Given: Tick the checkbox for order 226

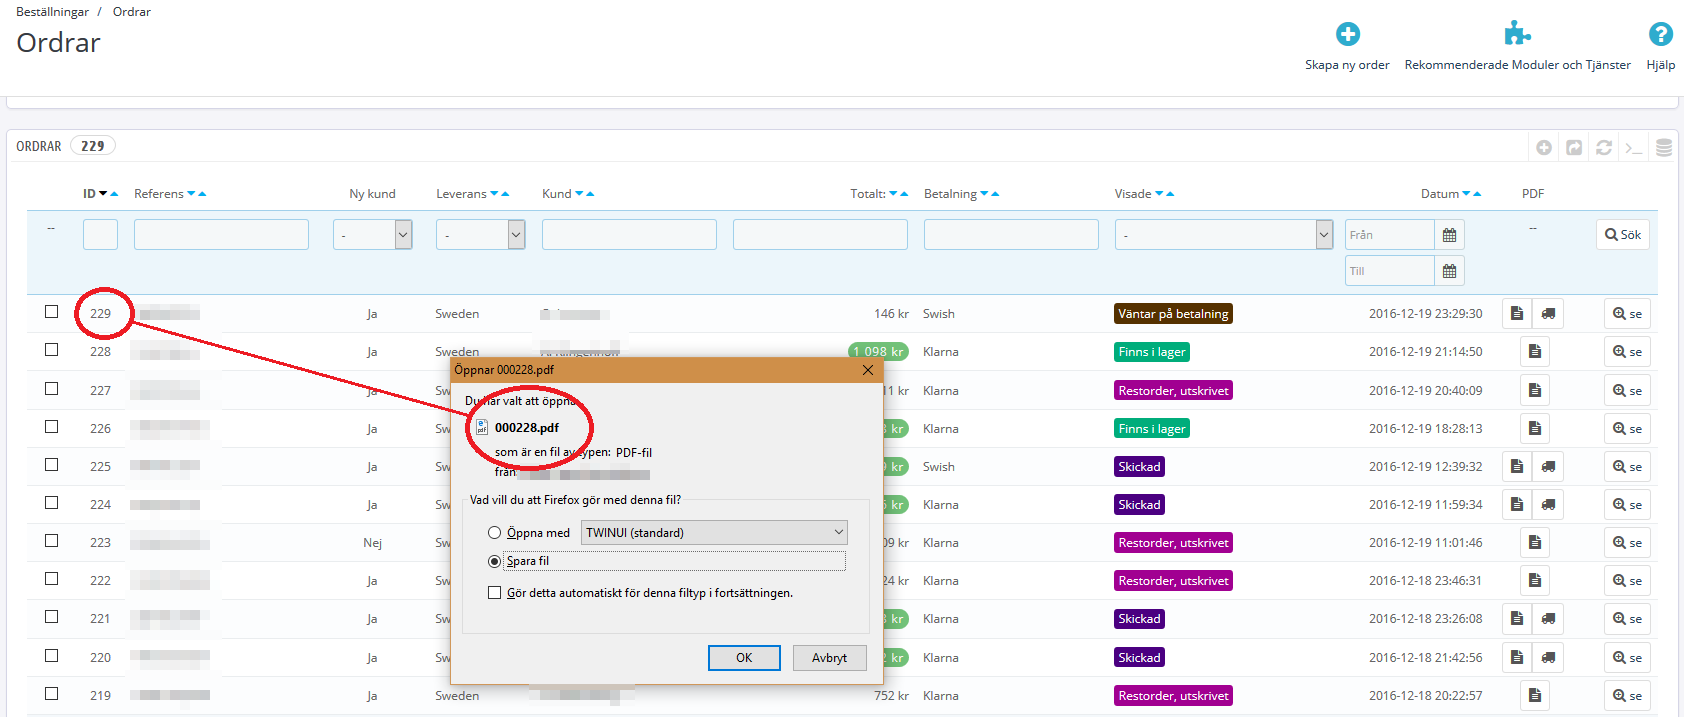Looking at the screenshot, I should point(51,426).
